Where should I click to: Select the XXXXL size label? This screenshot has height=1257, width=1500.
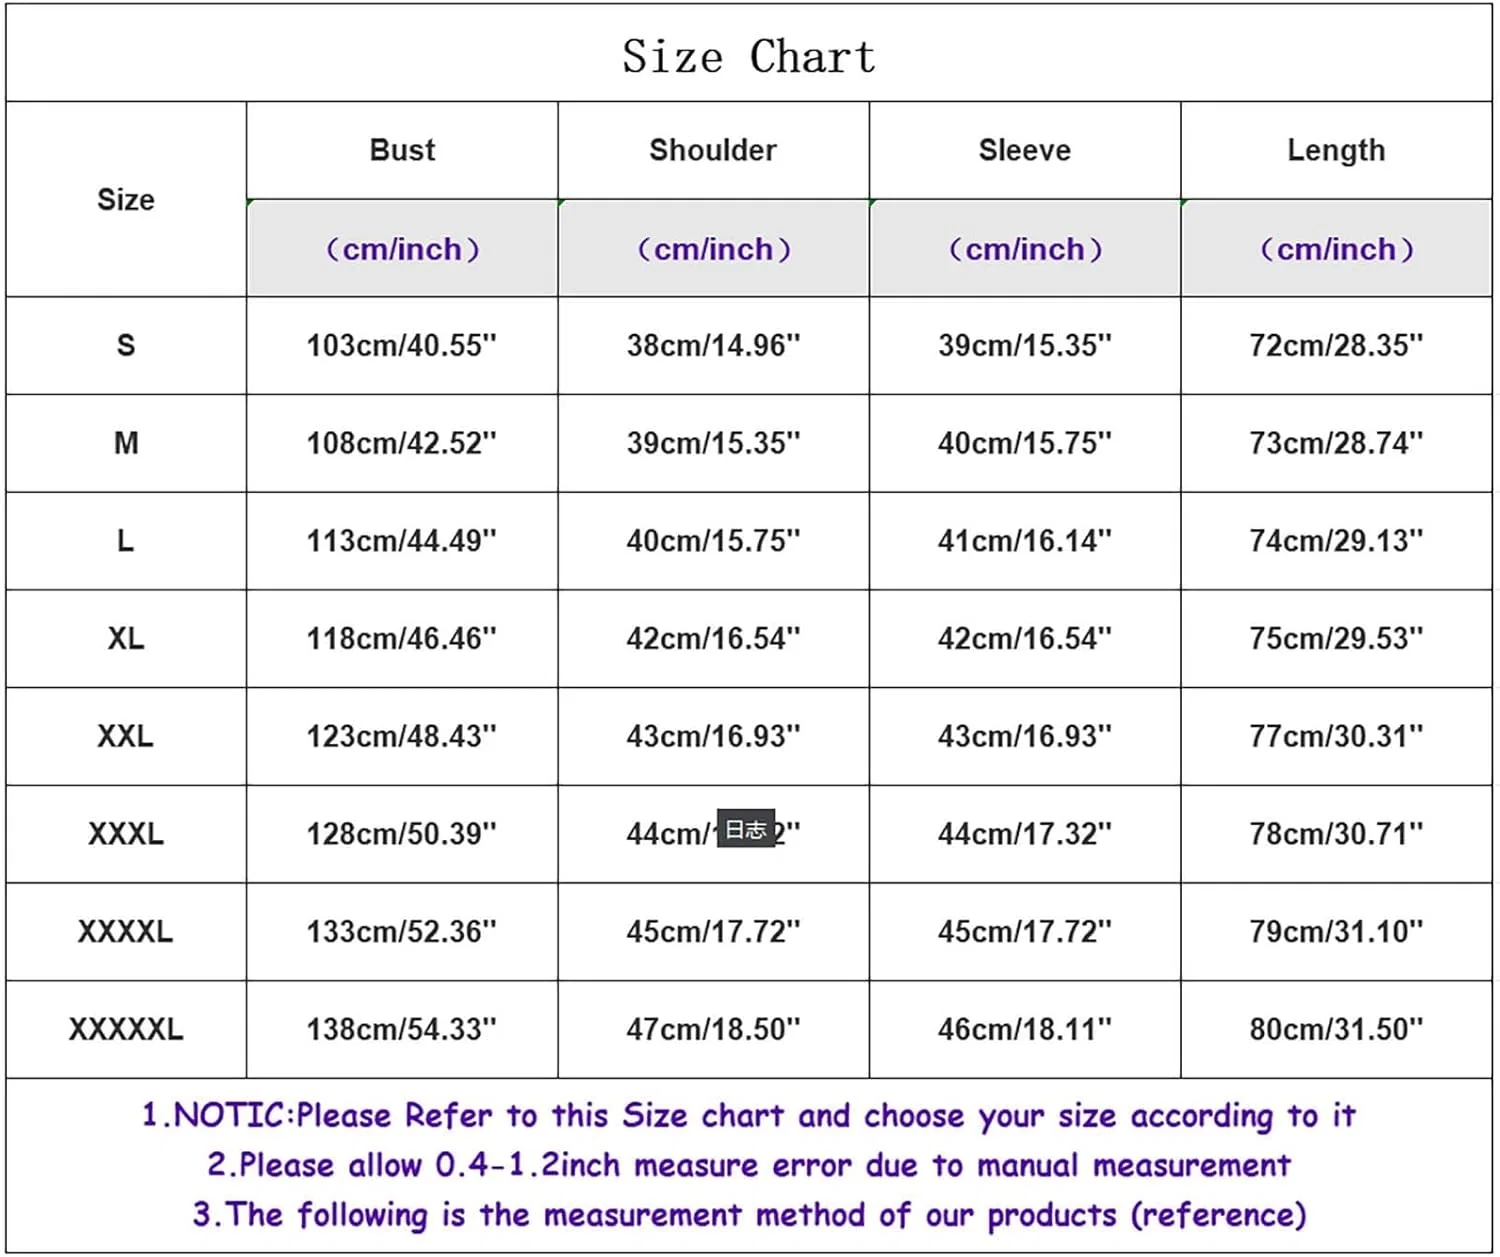click(x=126, y=931)
